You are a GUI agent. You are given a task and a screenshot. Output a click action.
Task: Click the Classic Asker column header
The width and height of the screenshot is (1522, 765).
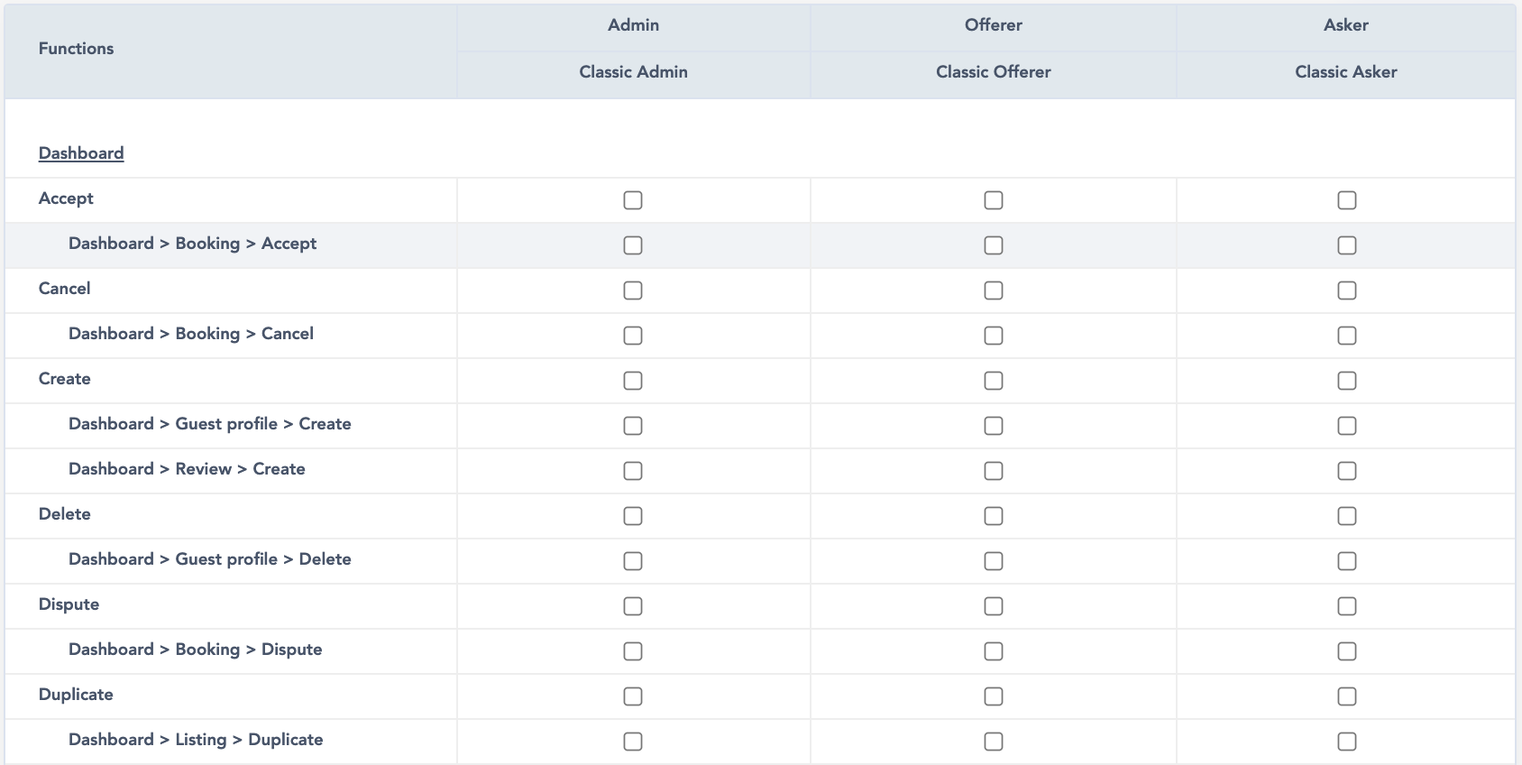pos(1346,72)
